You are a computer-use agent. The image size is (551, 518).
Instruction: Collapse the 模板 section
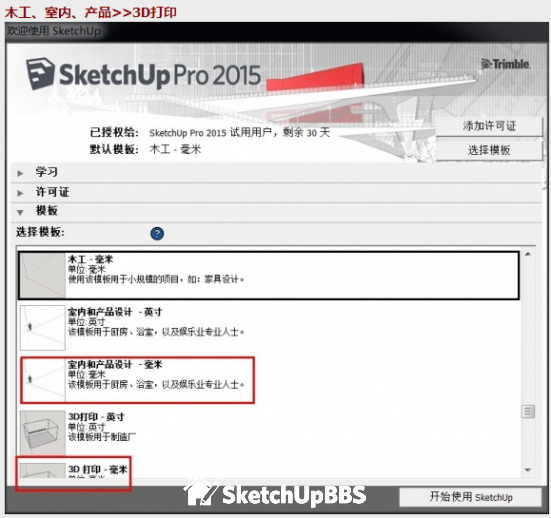20,212
